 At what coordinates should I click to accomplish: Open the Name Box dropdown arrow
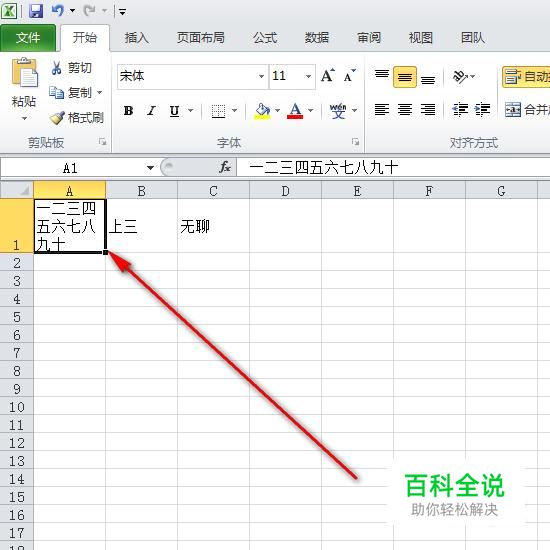click(150, 168)
